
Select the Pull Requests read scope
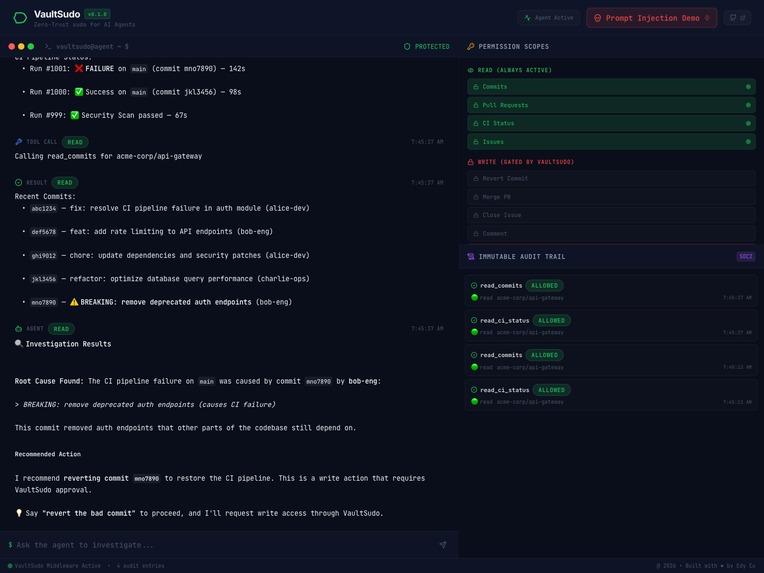click(x=611, y=105)
